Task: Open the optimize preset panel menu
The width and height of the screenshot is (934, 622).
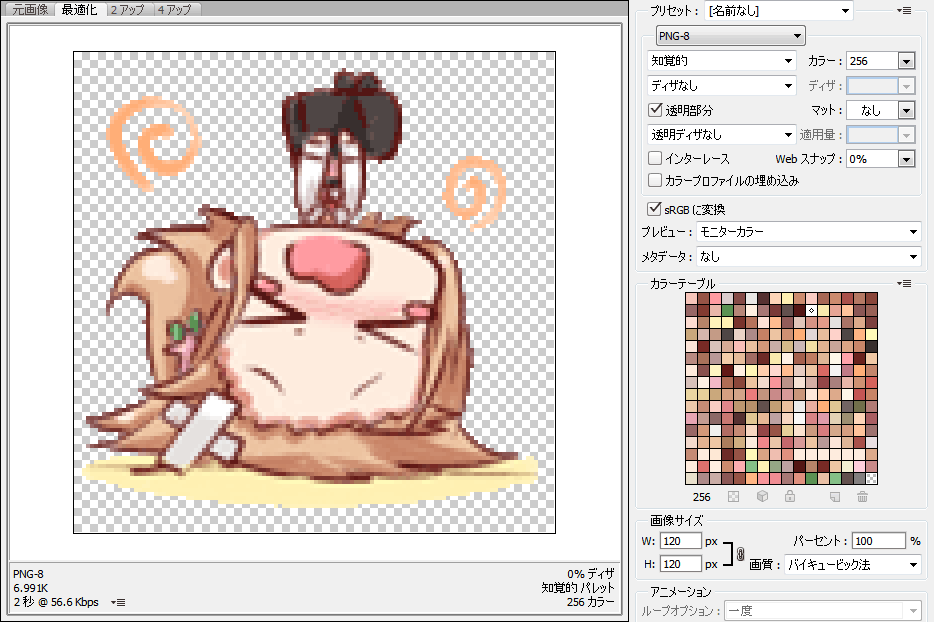Action: pos(904,10)
